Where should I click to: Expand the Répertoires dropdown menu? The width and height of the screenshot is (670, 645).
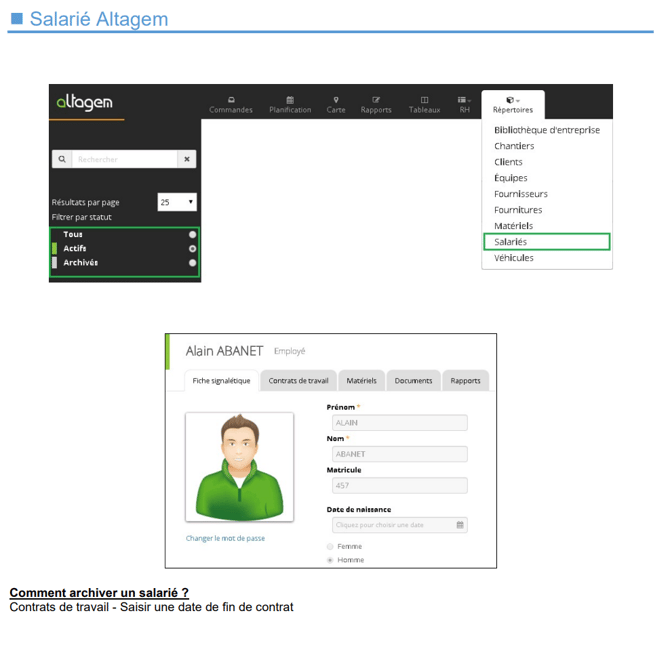point(513,105)
